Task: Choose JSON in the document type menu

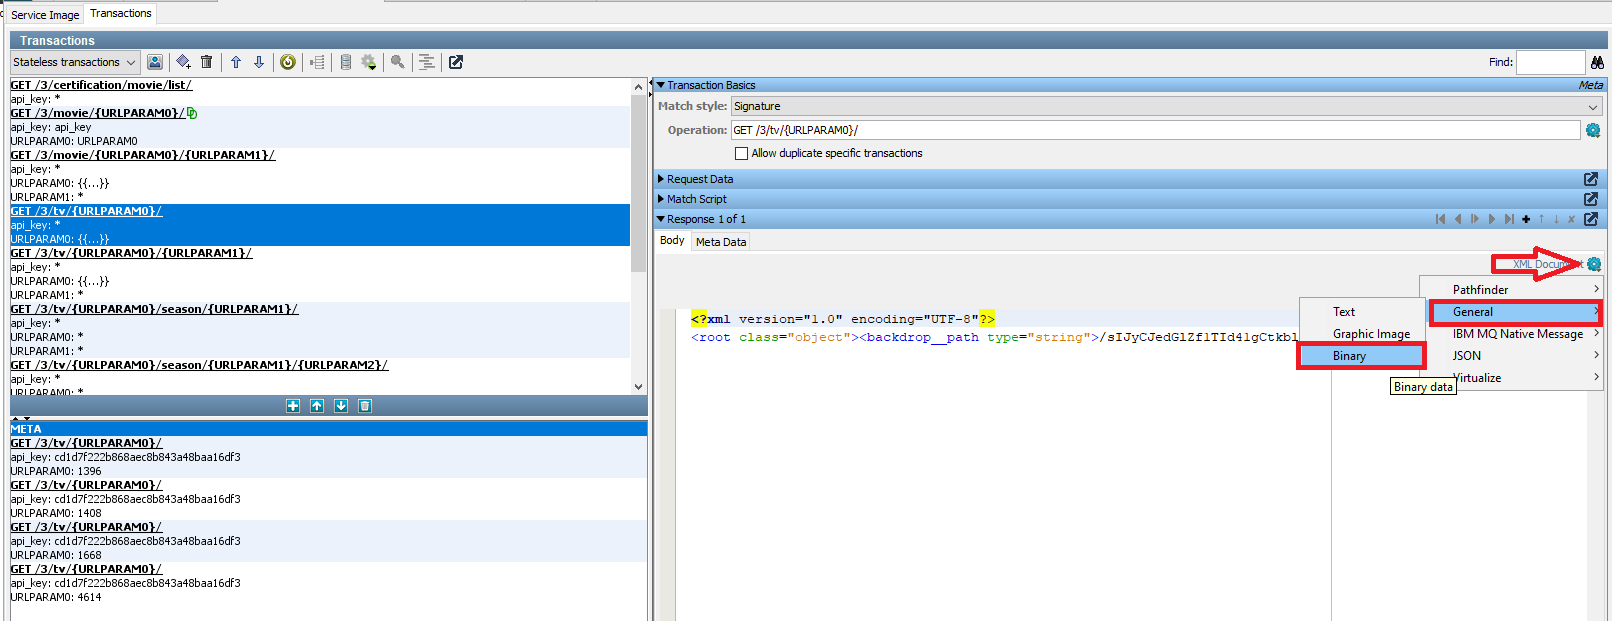Action: click(x=1467, y=356)
